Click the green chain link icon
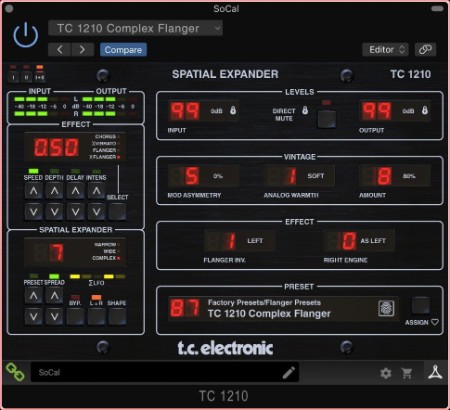Image resolution: width=450 pixels, height=410 pixels. (x=15, y=372)
